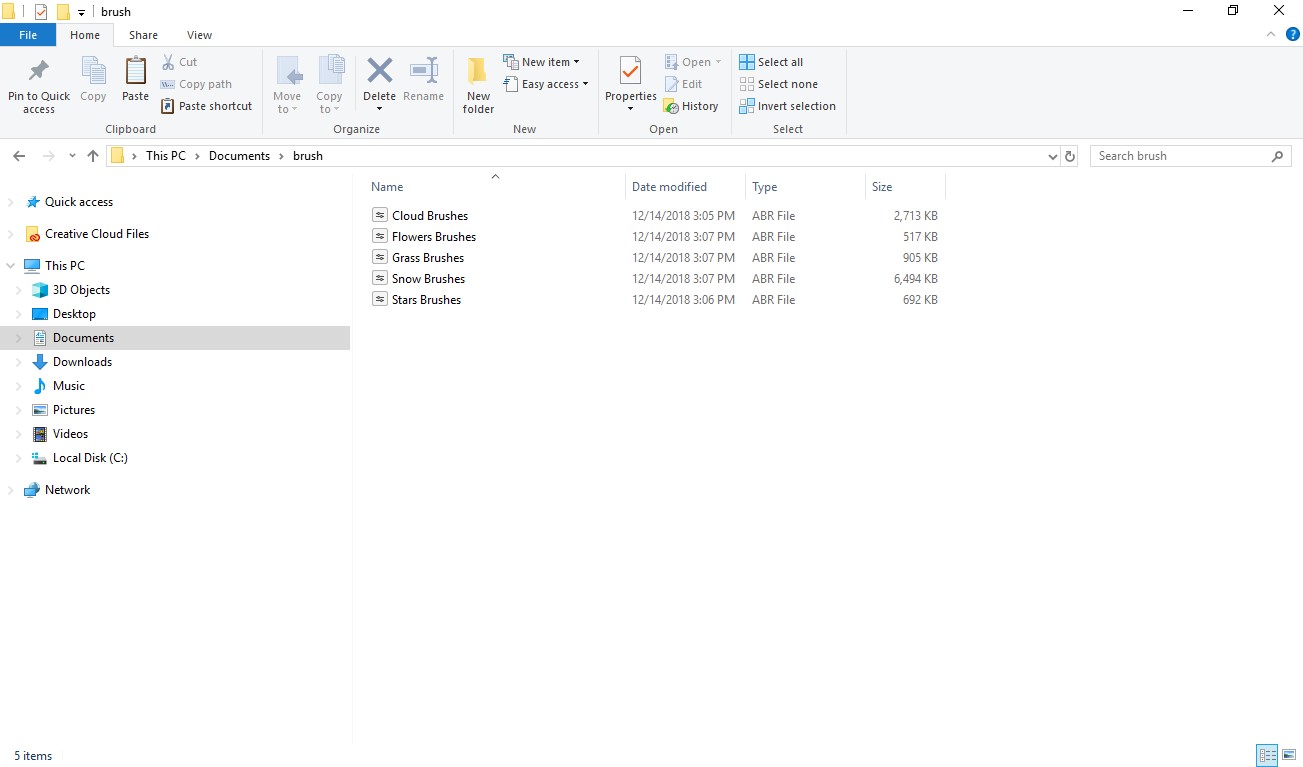The image size is (1303, 767).
Task: Switch to the View ribbon tab
Action: (199, 34)
